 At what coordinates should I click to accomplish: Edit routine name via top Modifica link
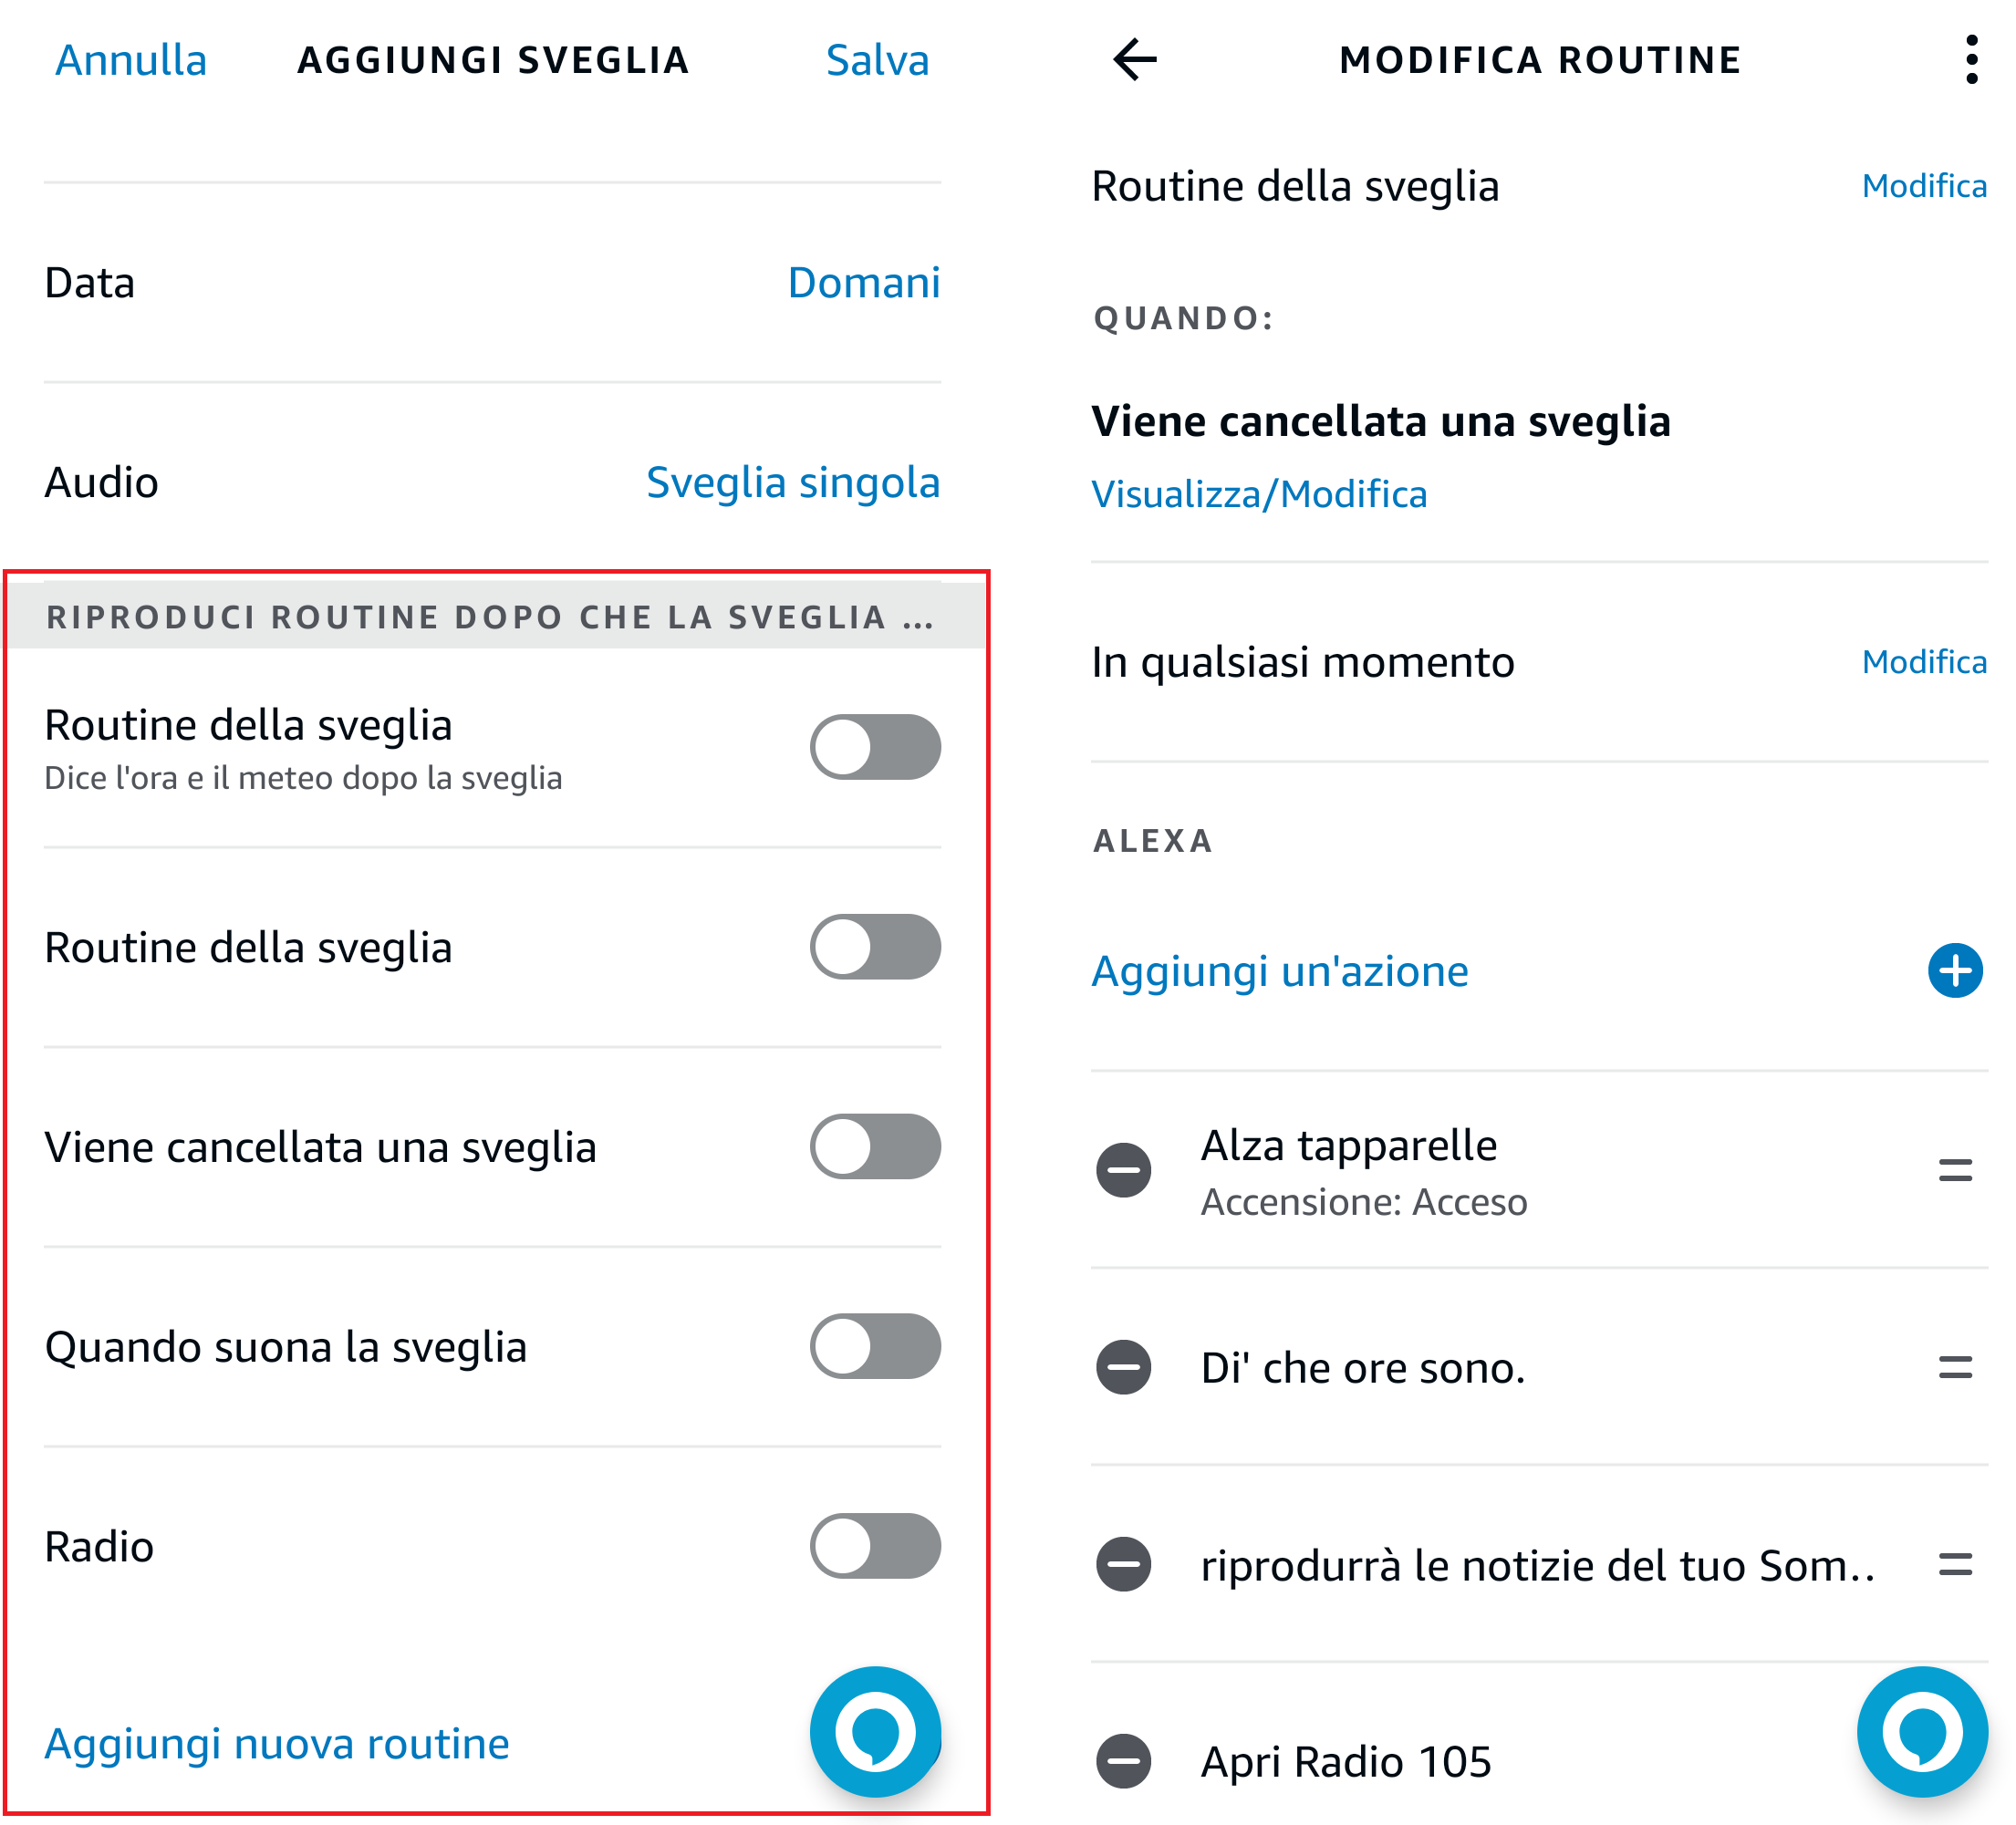pyautogui.click(x=1923, y=186)
